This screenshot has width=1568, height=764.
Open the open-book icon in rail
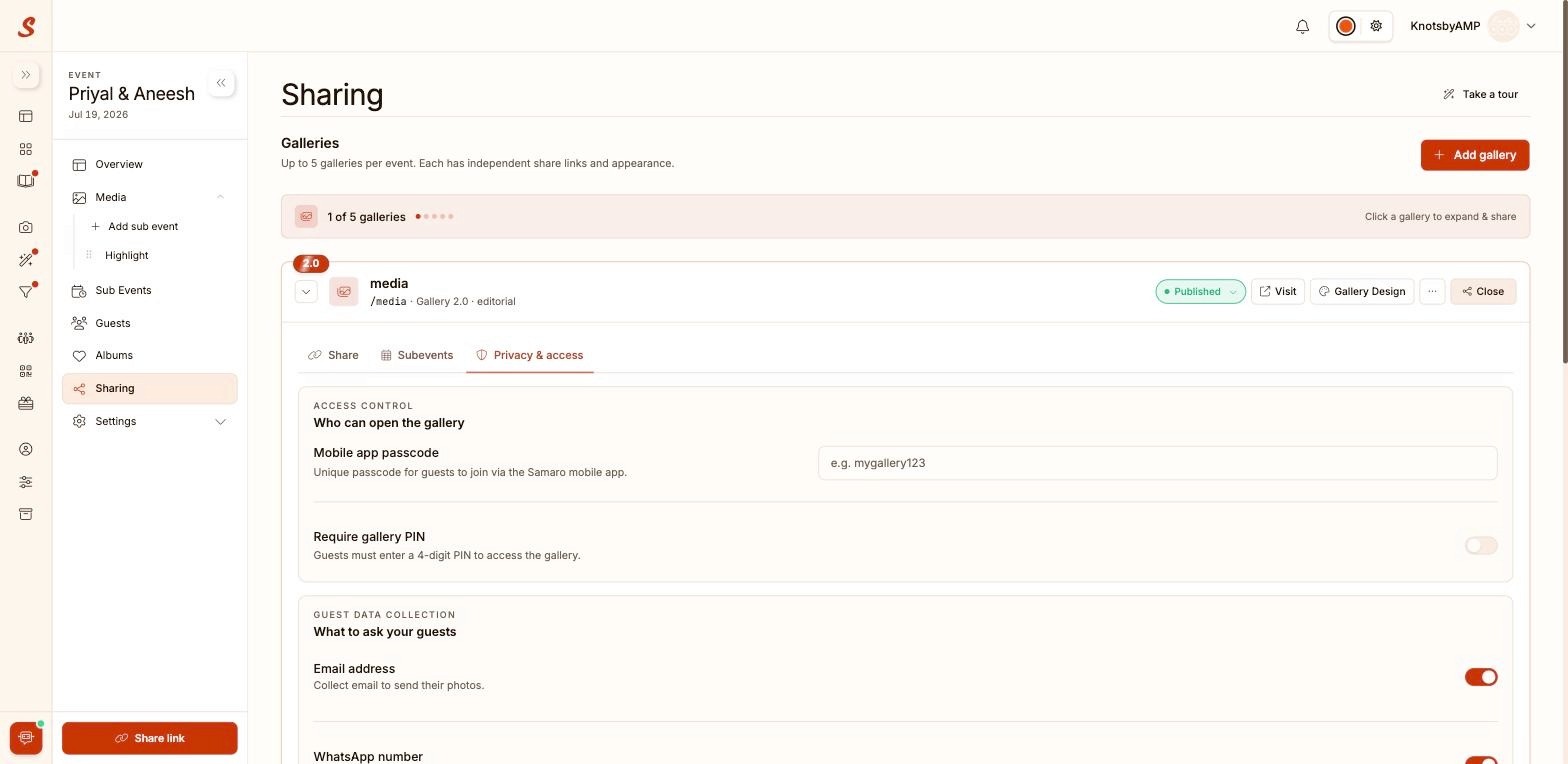(x=26, y=181)
